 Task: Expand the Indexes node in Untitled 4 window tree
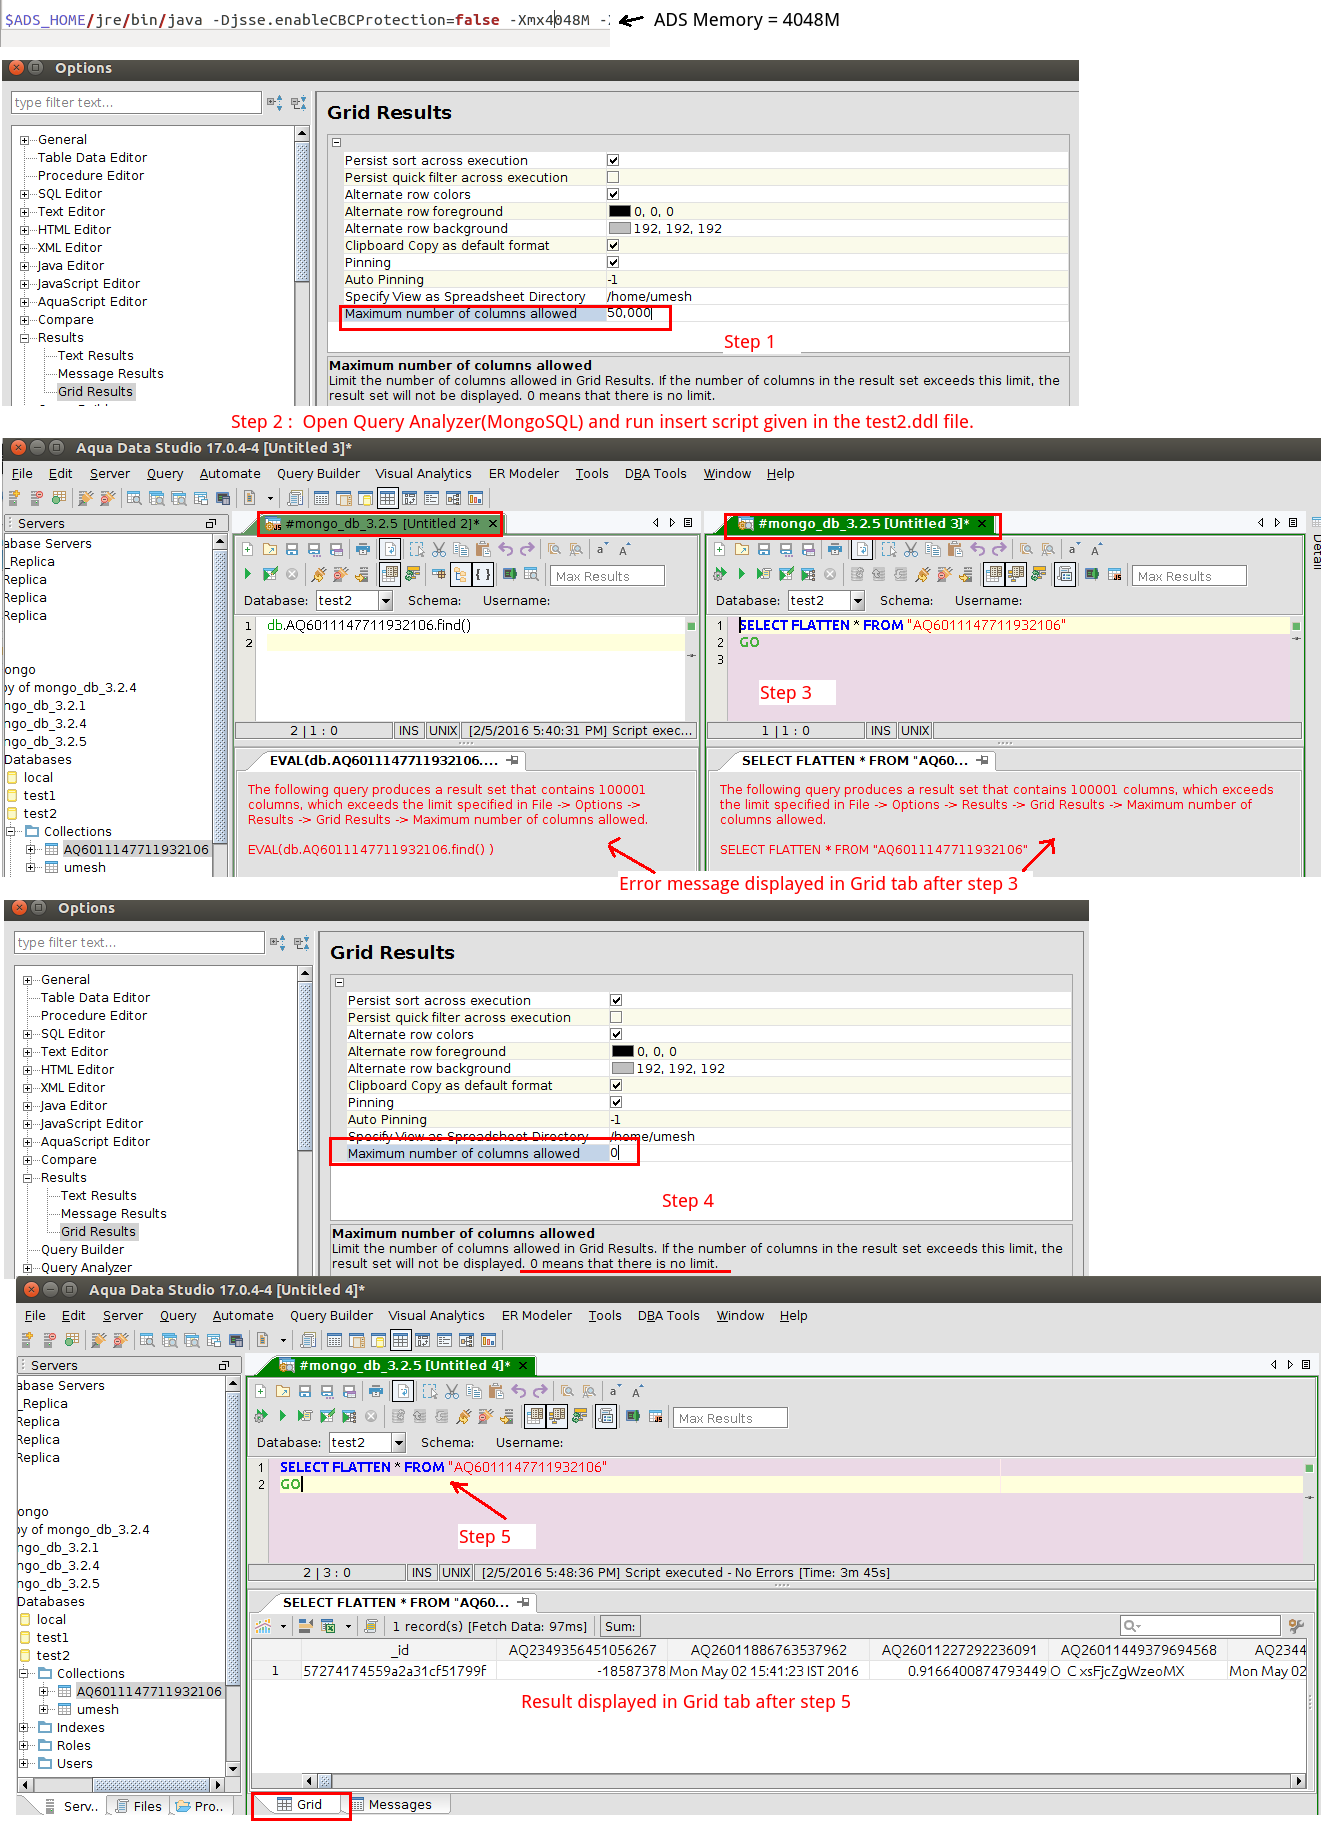point(23,1727)
